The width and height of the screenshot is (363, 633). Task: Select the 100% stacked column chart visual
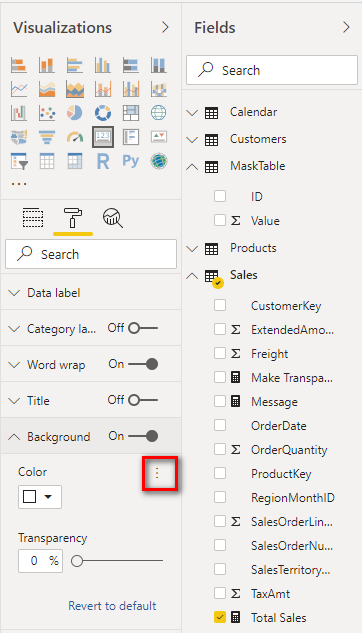tap(159, 65)
